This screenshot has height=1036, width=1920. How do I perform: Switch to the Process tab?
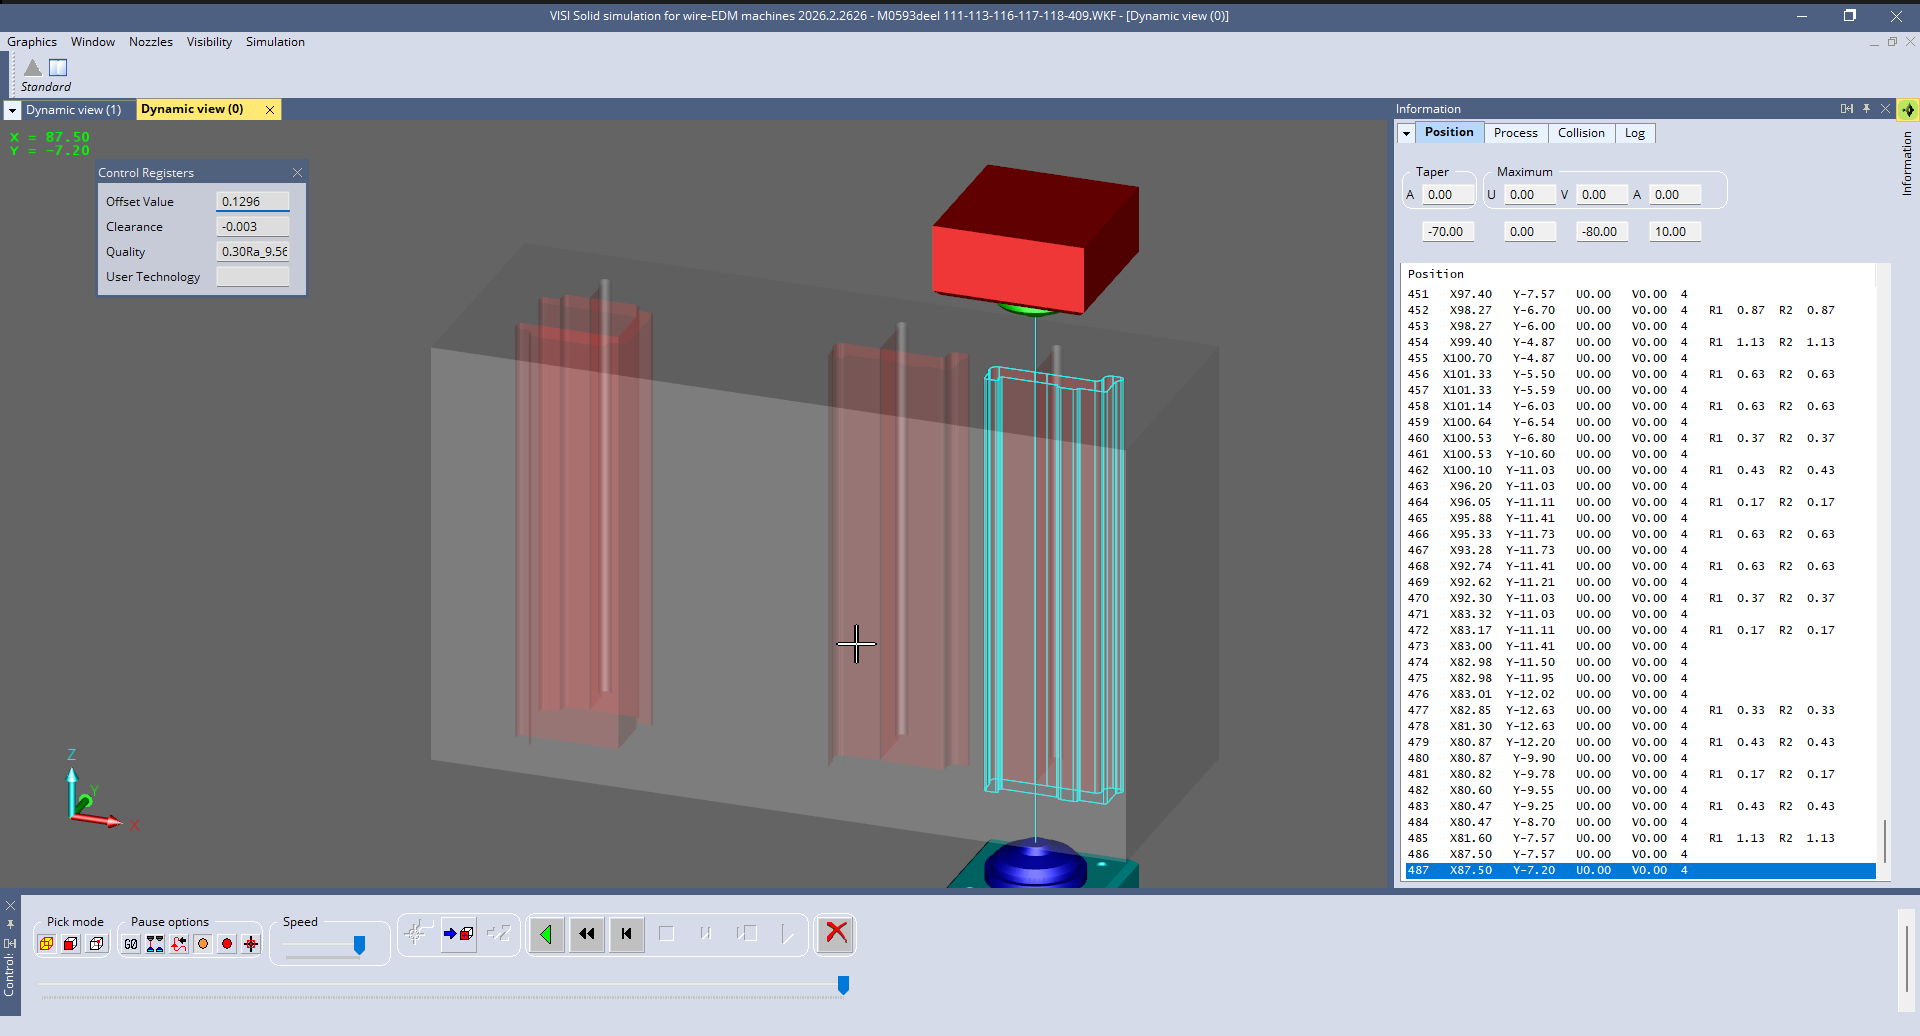1516,133
